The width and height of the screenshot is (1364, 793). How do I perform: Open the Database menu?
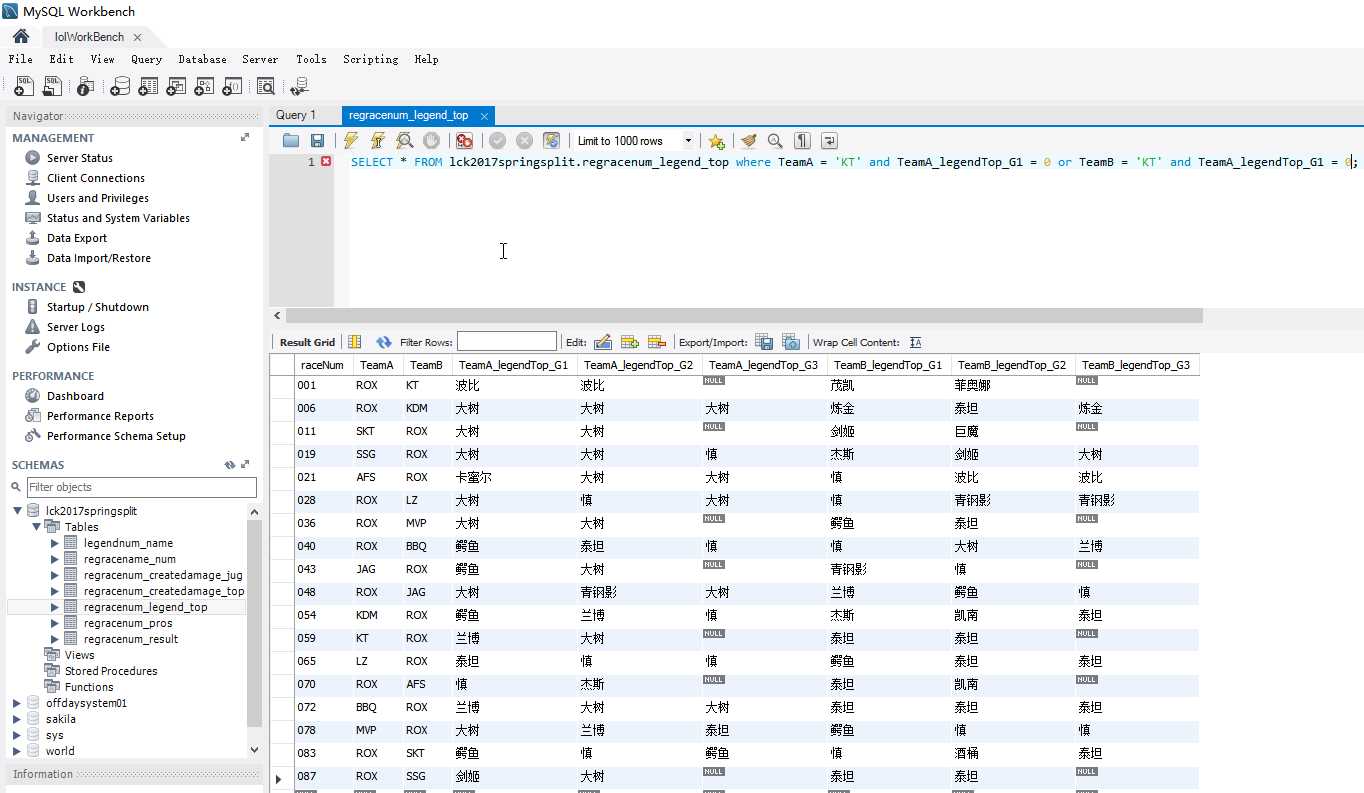[202, 59]
